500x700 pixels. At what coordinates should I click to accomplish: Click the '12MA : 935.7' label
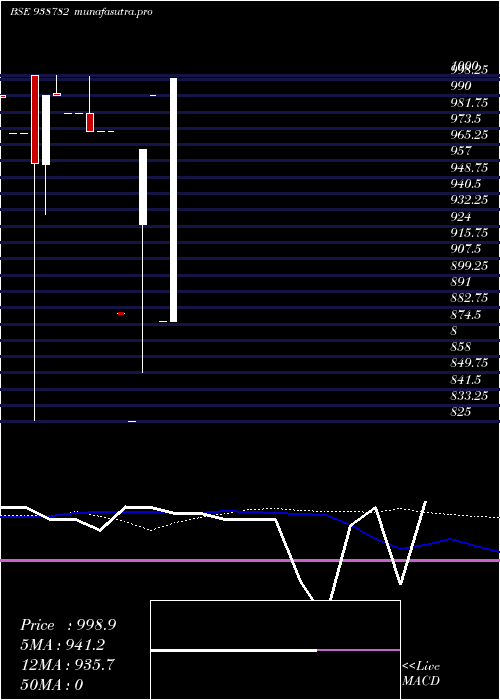[68, 665]
